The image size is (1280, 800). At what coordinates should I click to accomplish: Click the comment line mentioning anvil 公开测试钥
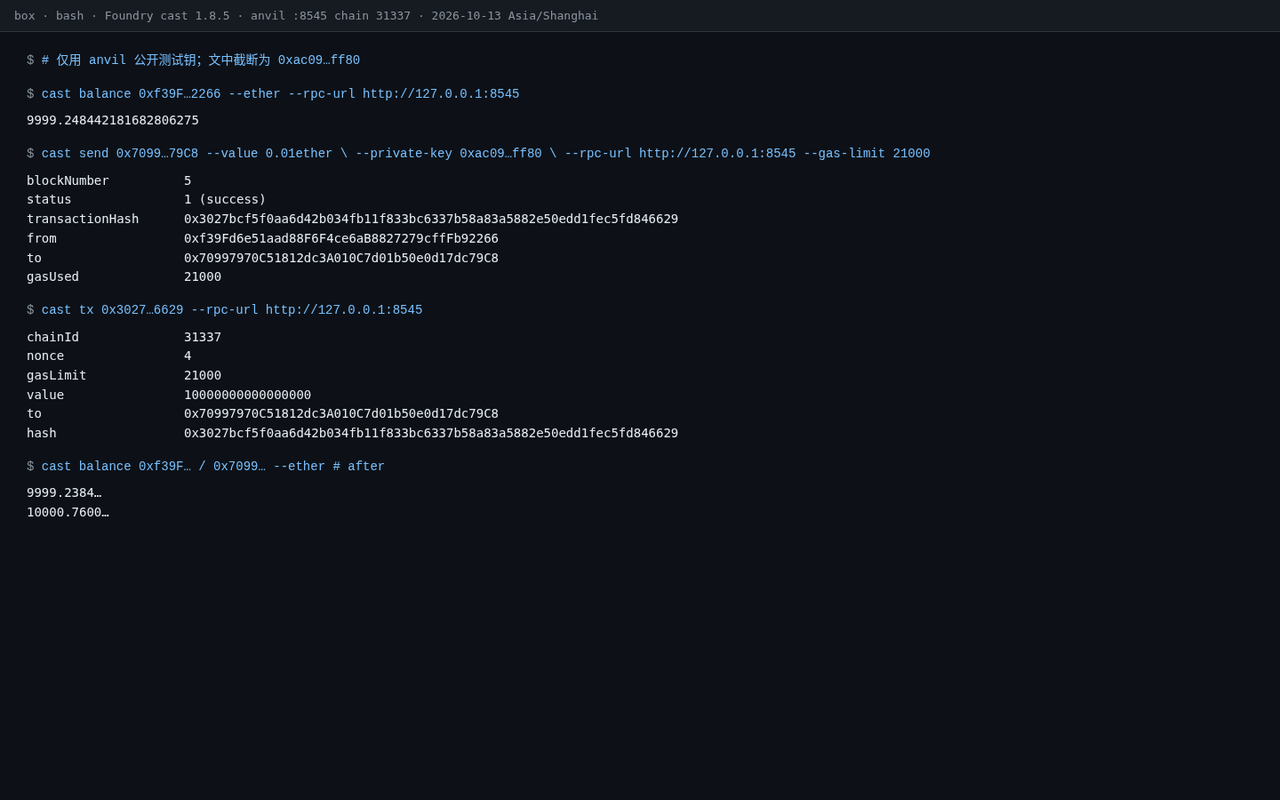coord(201,60)
